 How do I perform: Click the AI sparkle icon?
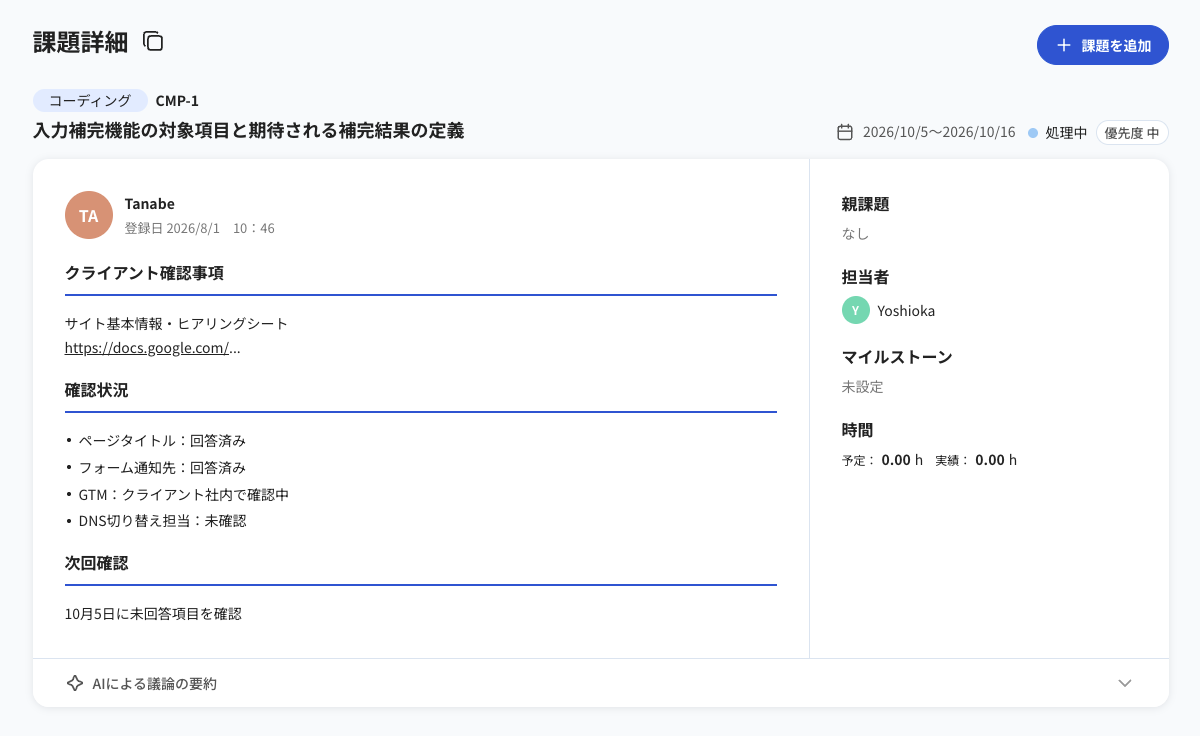coord(75,683)
